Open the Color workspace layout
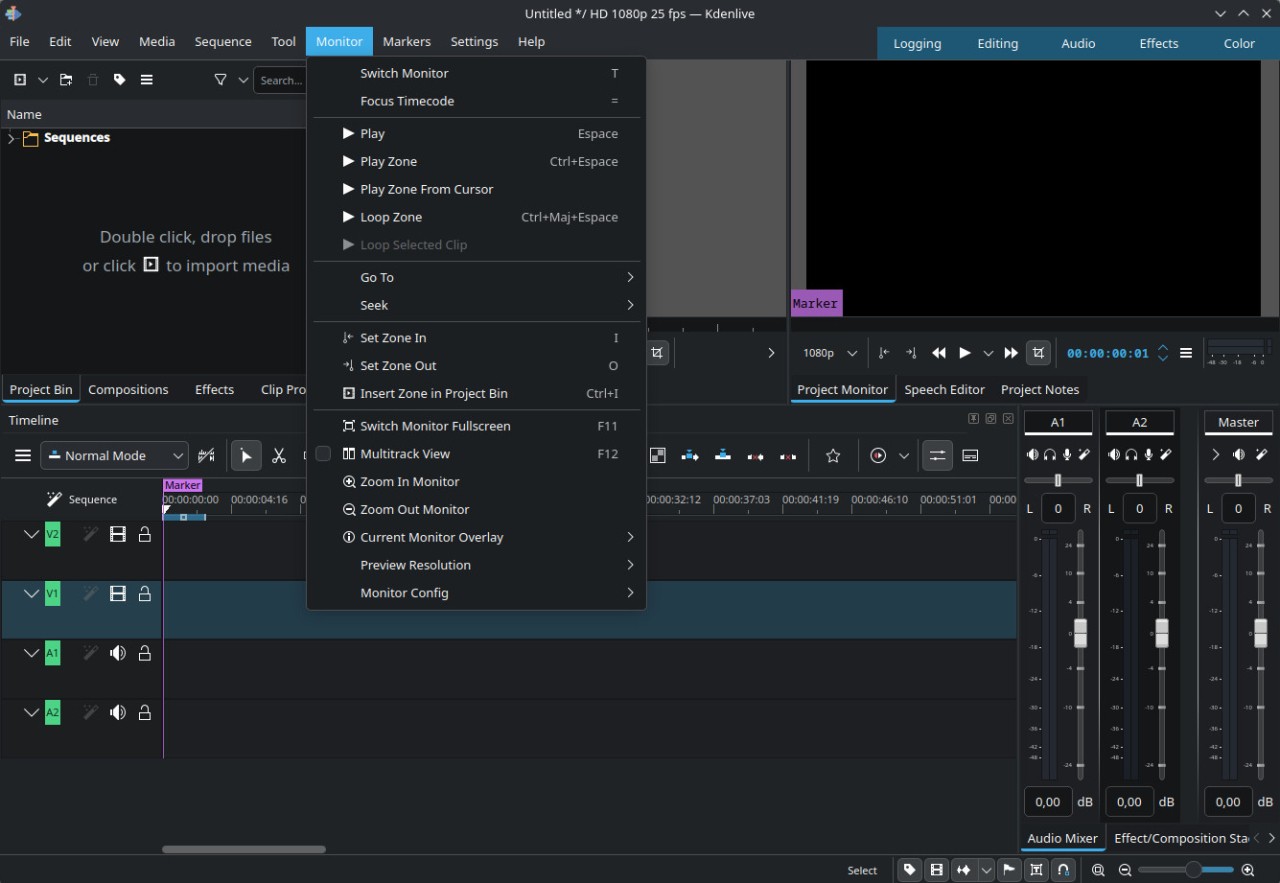The image size is (1280, 883). coord(1239,44)
